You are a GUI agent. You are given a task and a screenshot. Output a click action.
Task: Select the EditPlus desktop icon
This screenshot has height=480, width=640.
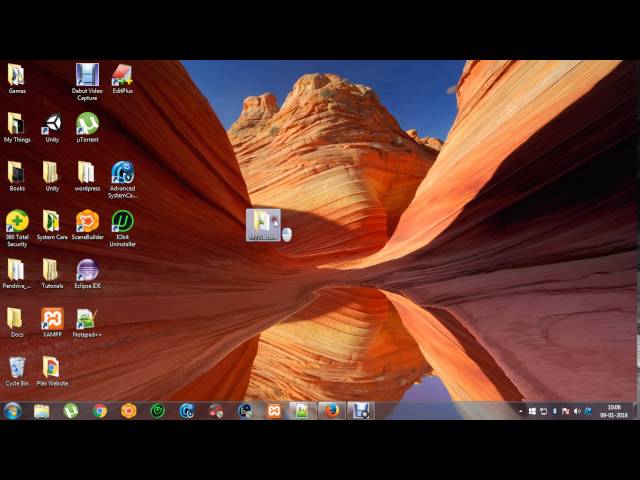(122, 76)
